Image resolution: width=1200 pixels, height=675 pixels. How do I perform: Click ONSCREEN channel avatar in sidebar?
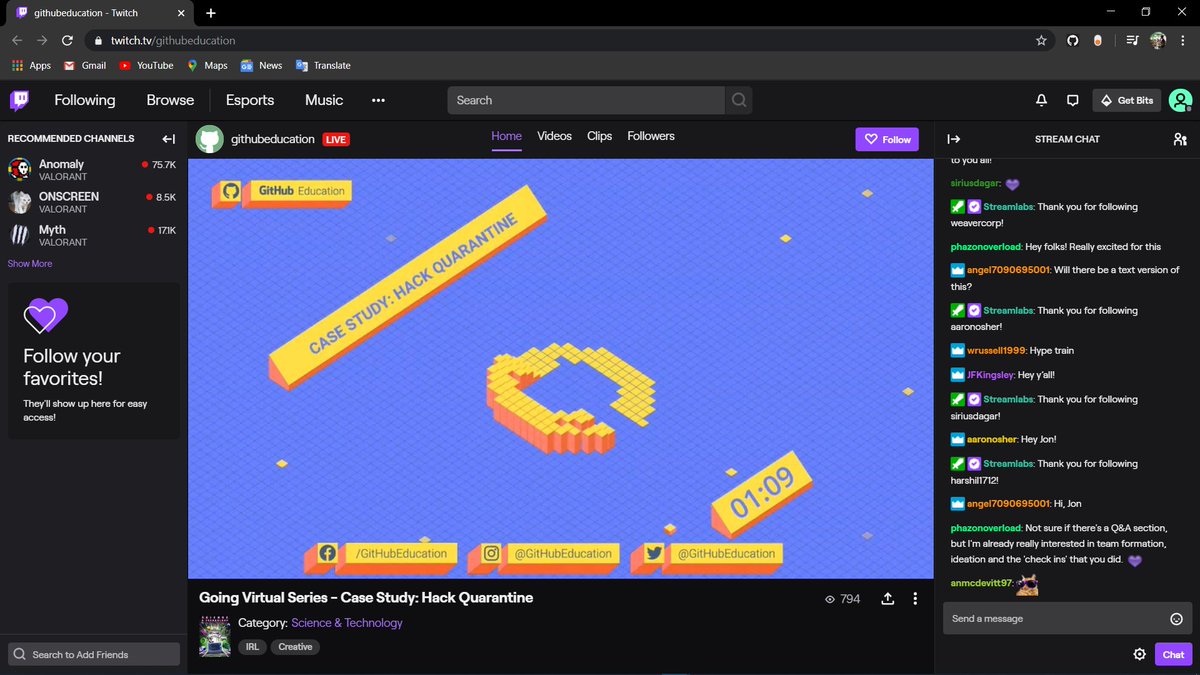click(x=20, y=202)
